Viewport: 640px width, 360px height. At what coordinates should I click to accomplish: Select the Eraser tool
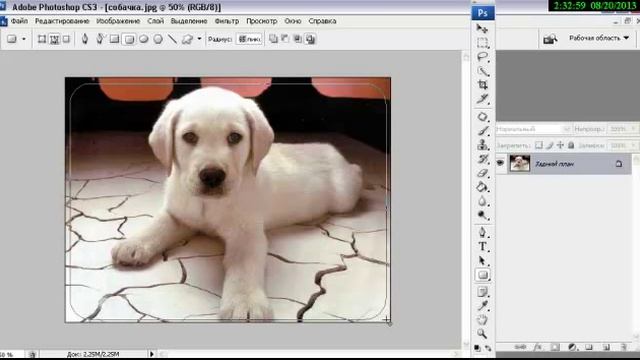coord(482,173)
